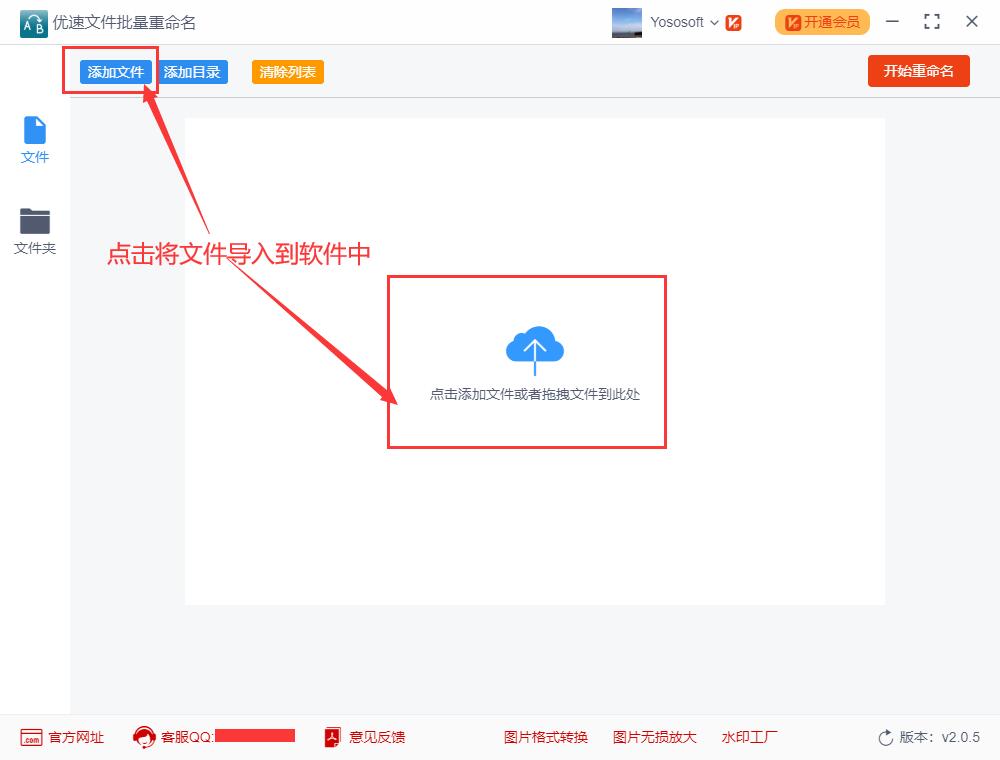Click the VIP badge icon beside Yososoft
This screenshot has width=1000, height=760.
[x=733, y=23]
